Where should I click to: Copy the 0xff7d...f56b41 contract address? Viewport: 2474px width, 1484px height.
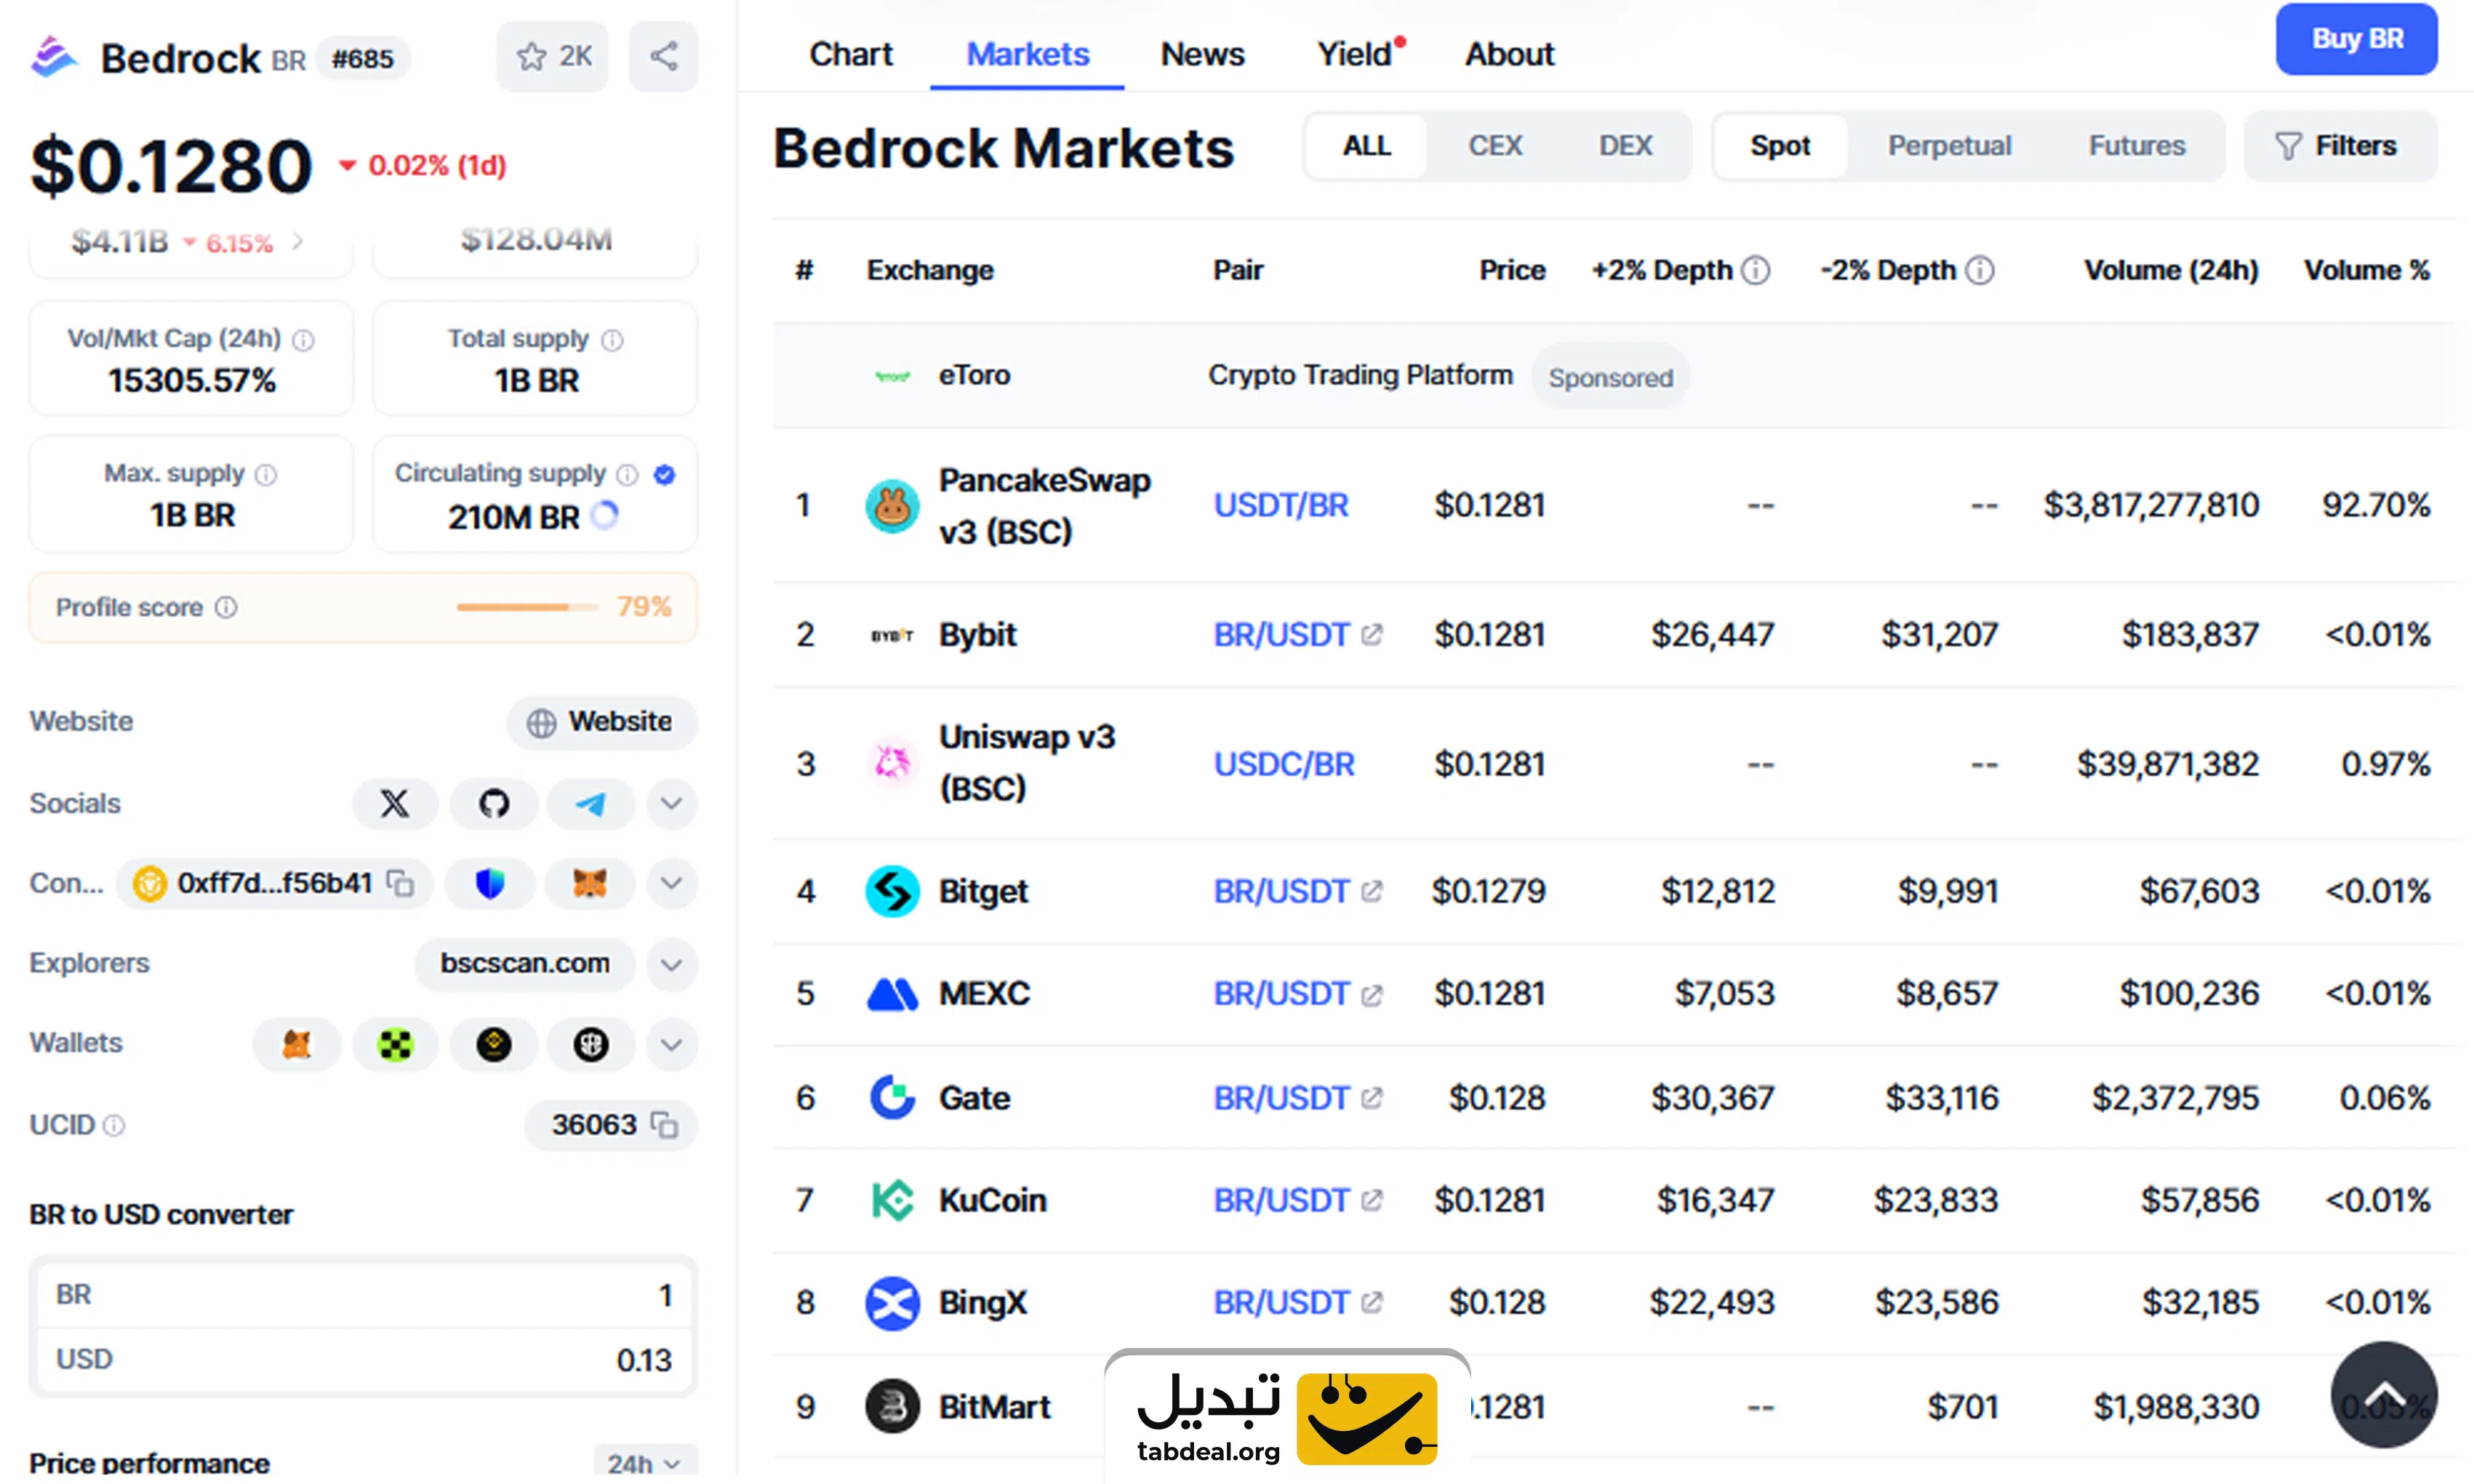(x=401, y=884)
